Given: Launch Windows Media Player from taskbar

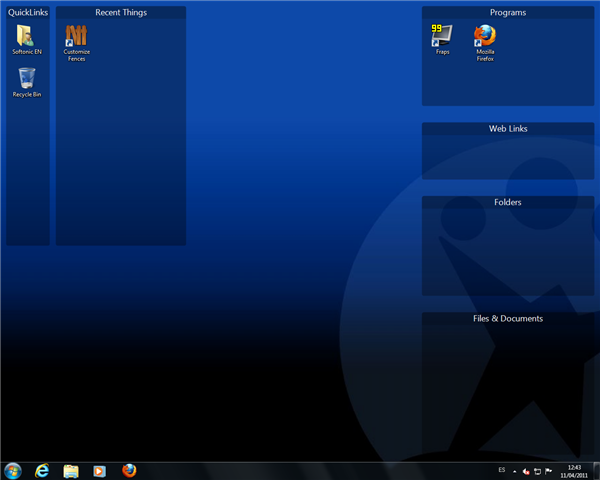Looking at the screenshot, I should 99,470.
